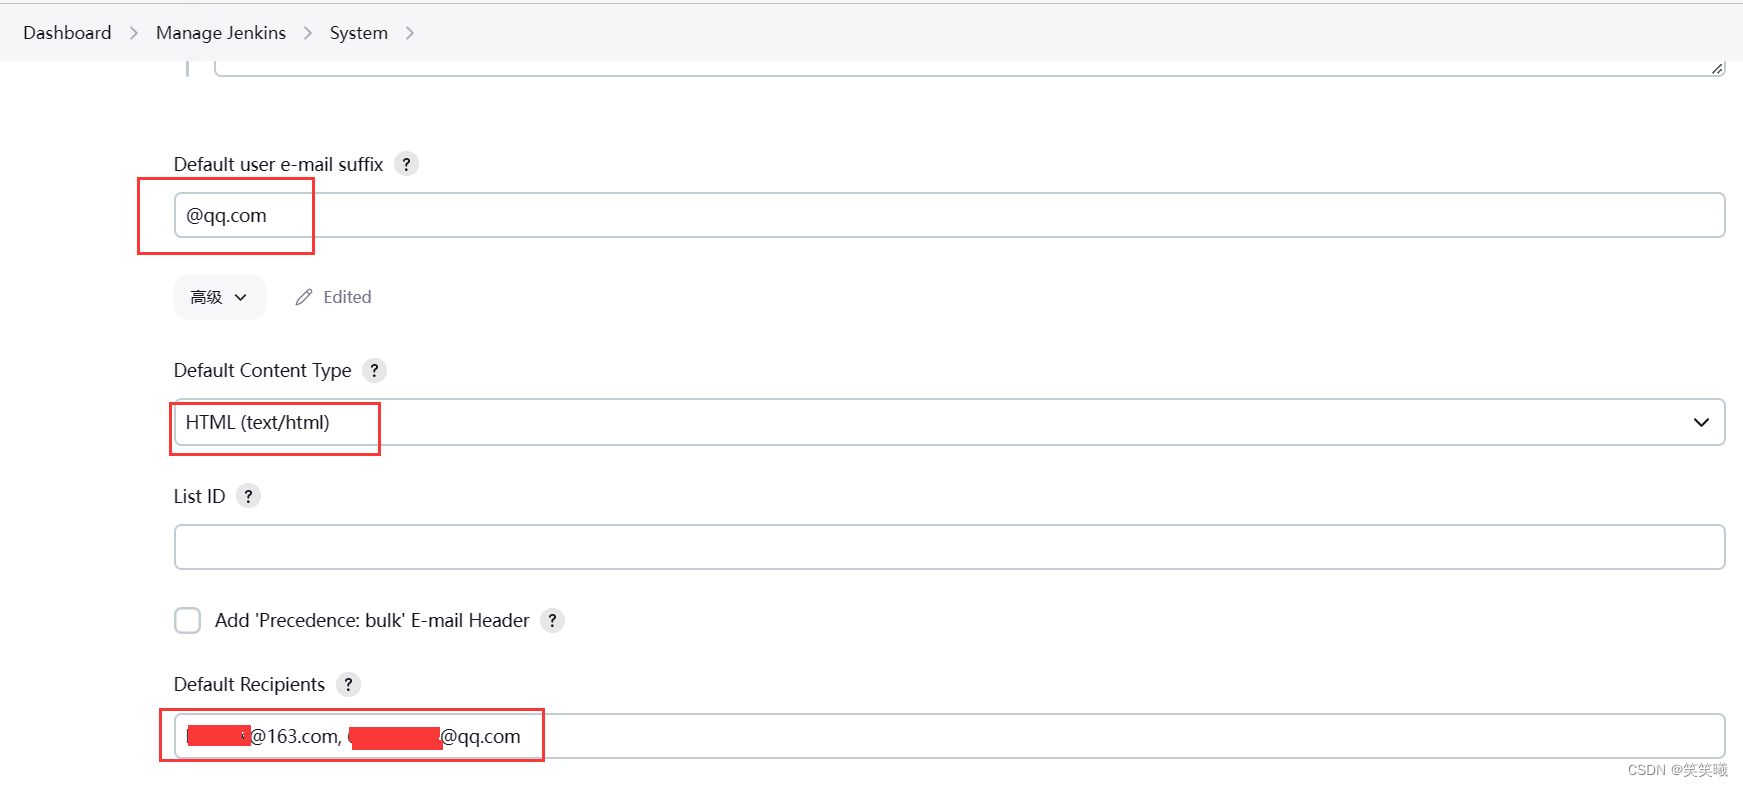The image size is (1743, 787).
Task: Open help for Default Recipients
Action: [348, 685]
